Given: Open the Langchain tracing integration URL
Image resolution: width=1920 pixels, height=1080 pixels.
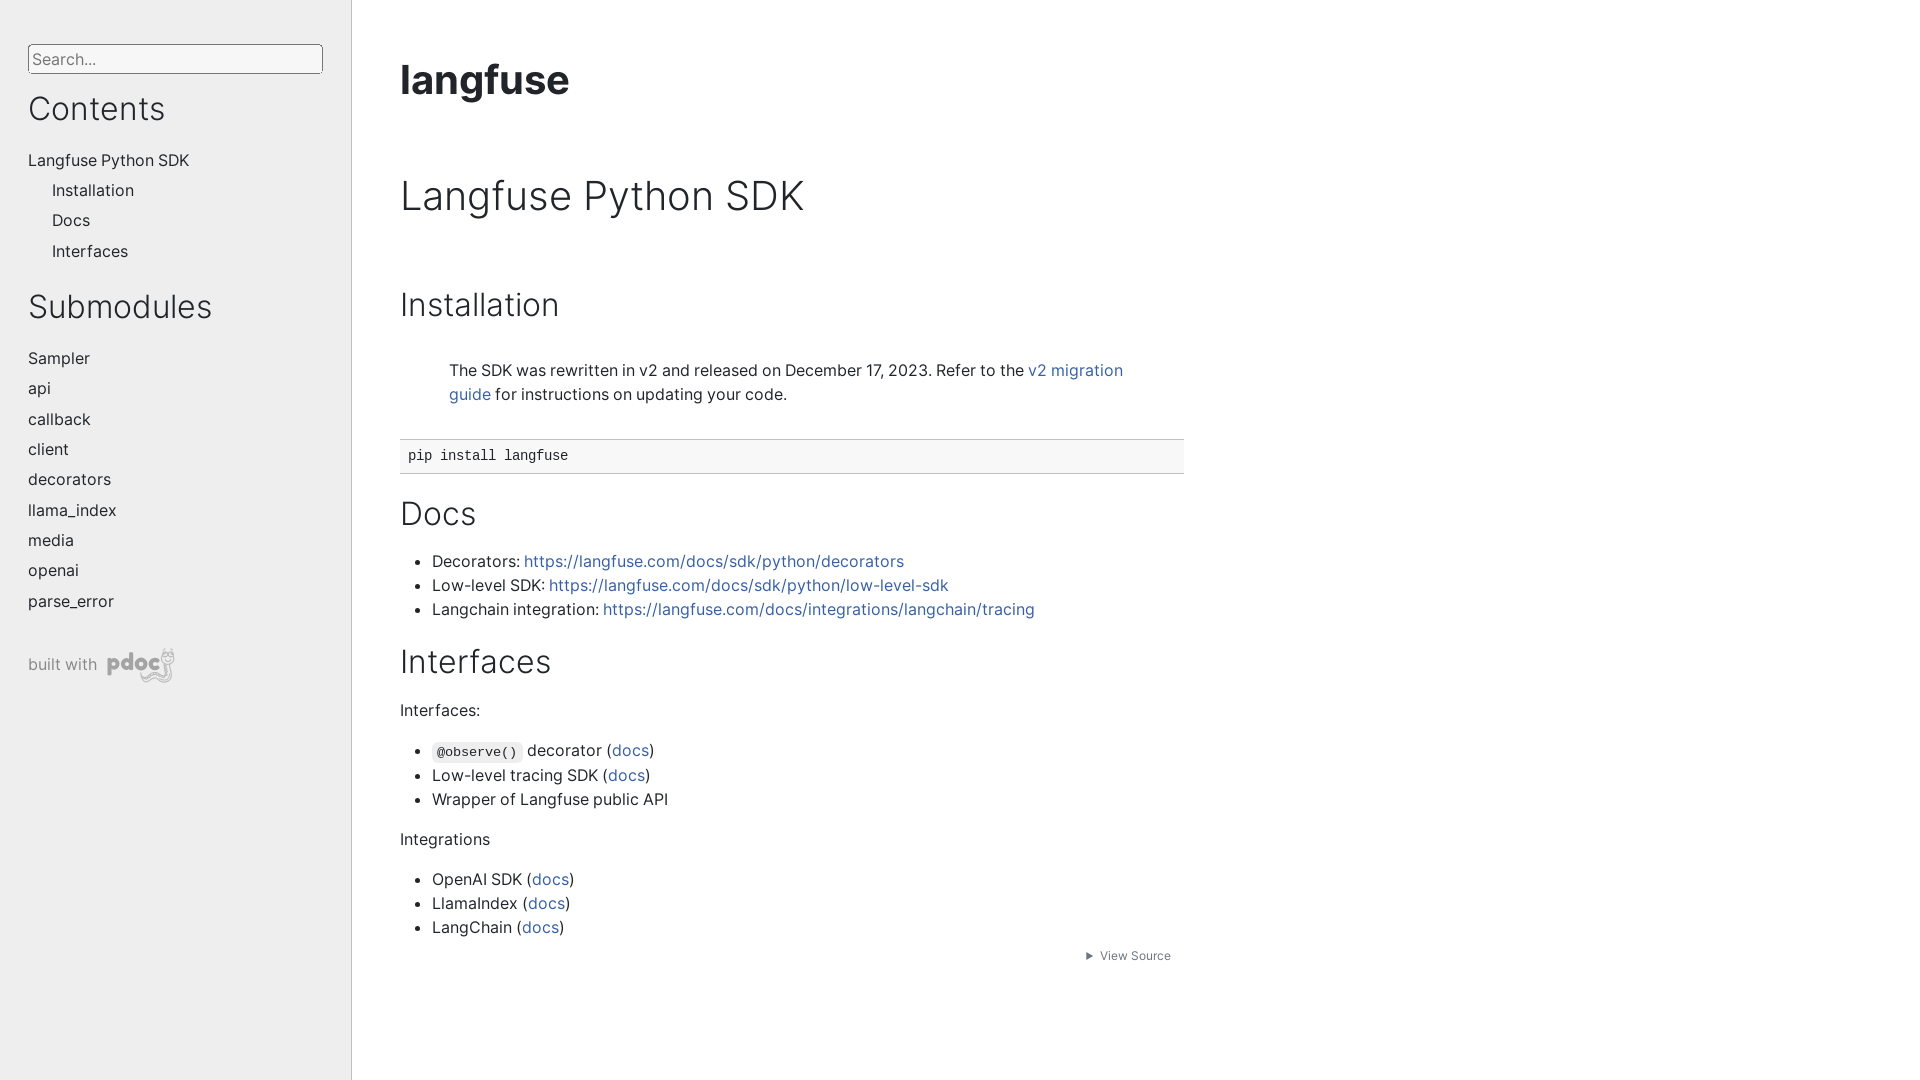Looking at the screenshot, I should point(818,609).
